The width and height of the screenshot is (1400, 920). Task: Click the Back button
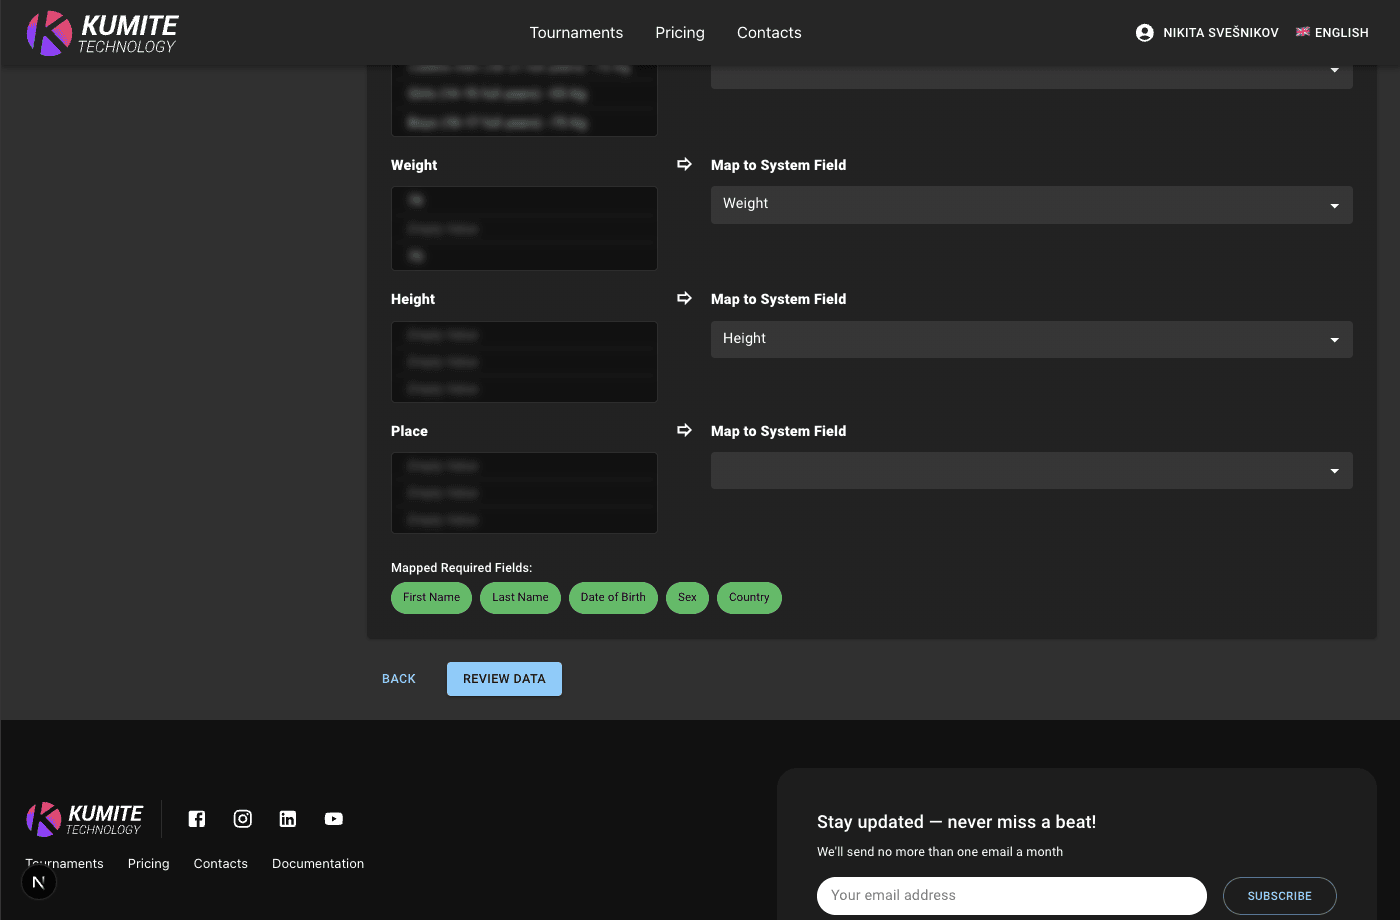click(399, 679)
